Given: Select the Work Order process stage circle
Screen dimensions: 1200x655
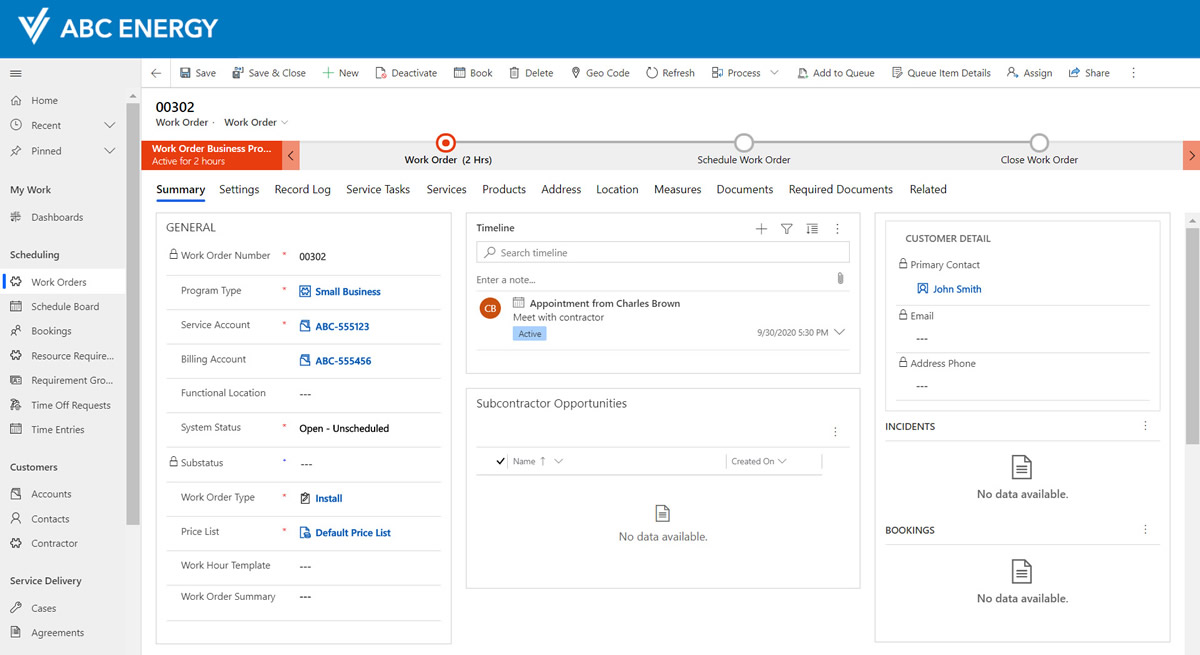Looking at the screenshot, I should (x=447, y=143).
